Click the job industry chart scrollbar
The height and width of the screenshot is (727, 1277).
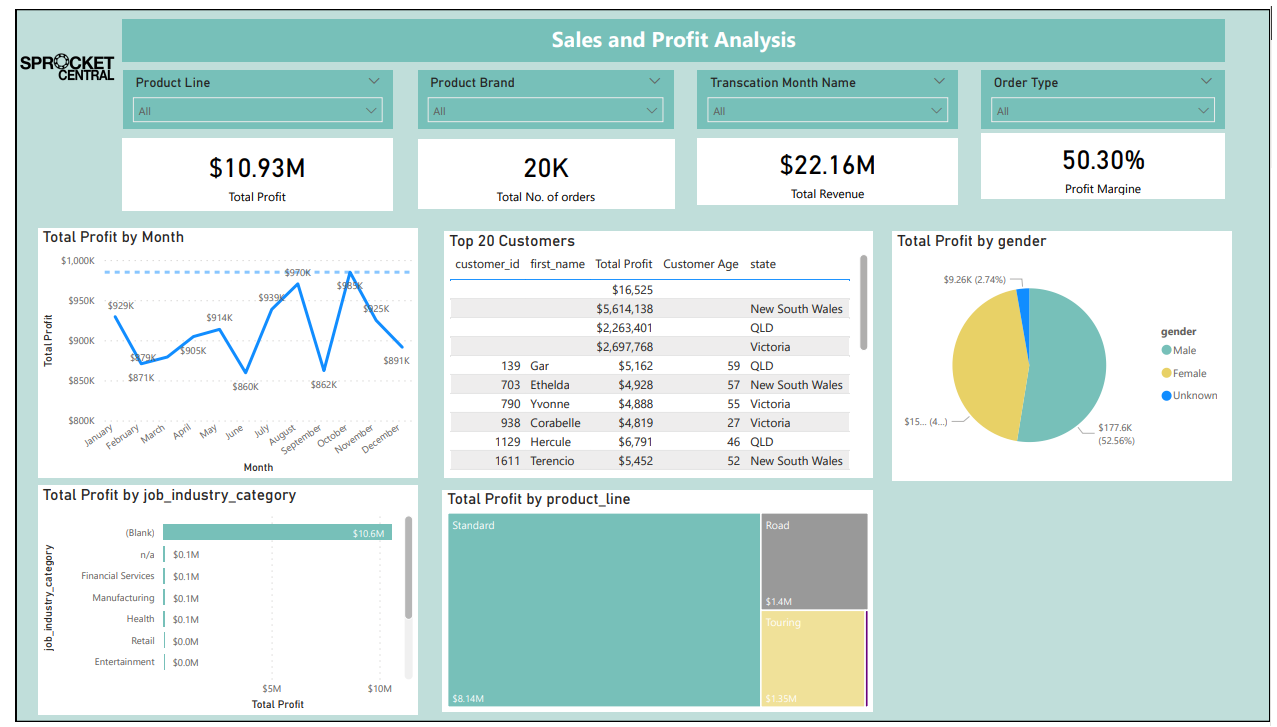(x=408, y=570)
